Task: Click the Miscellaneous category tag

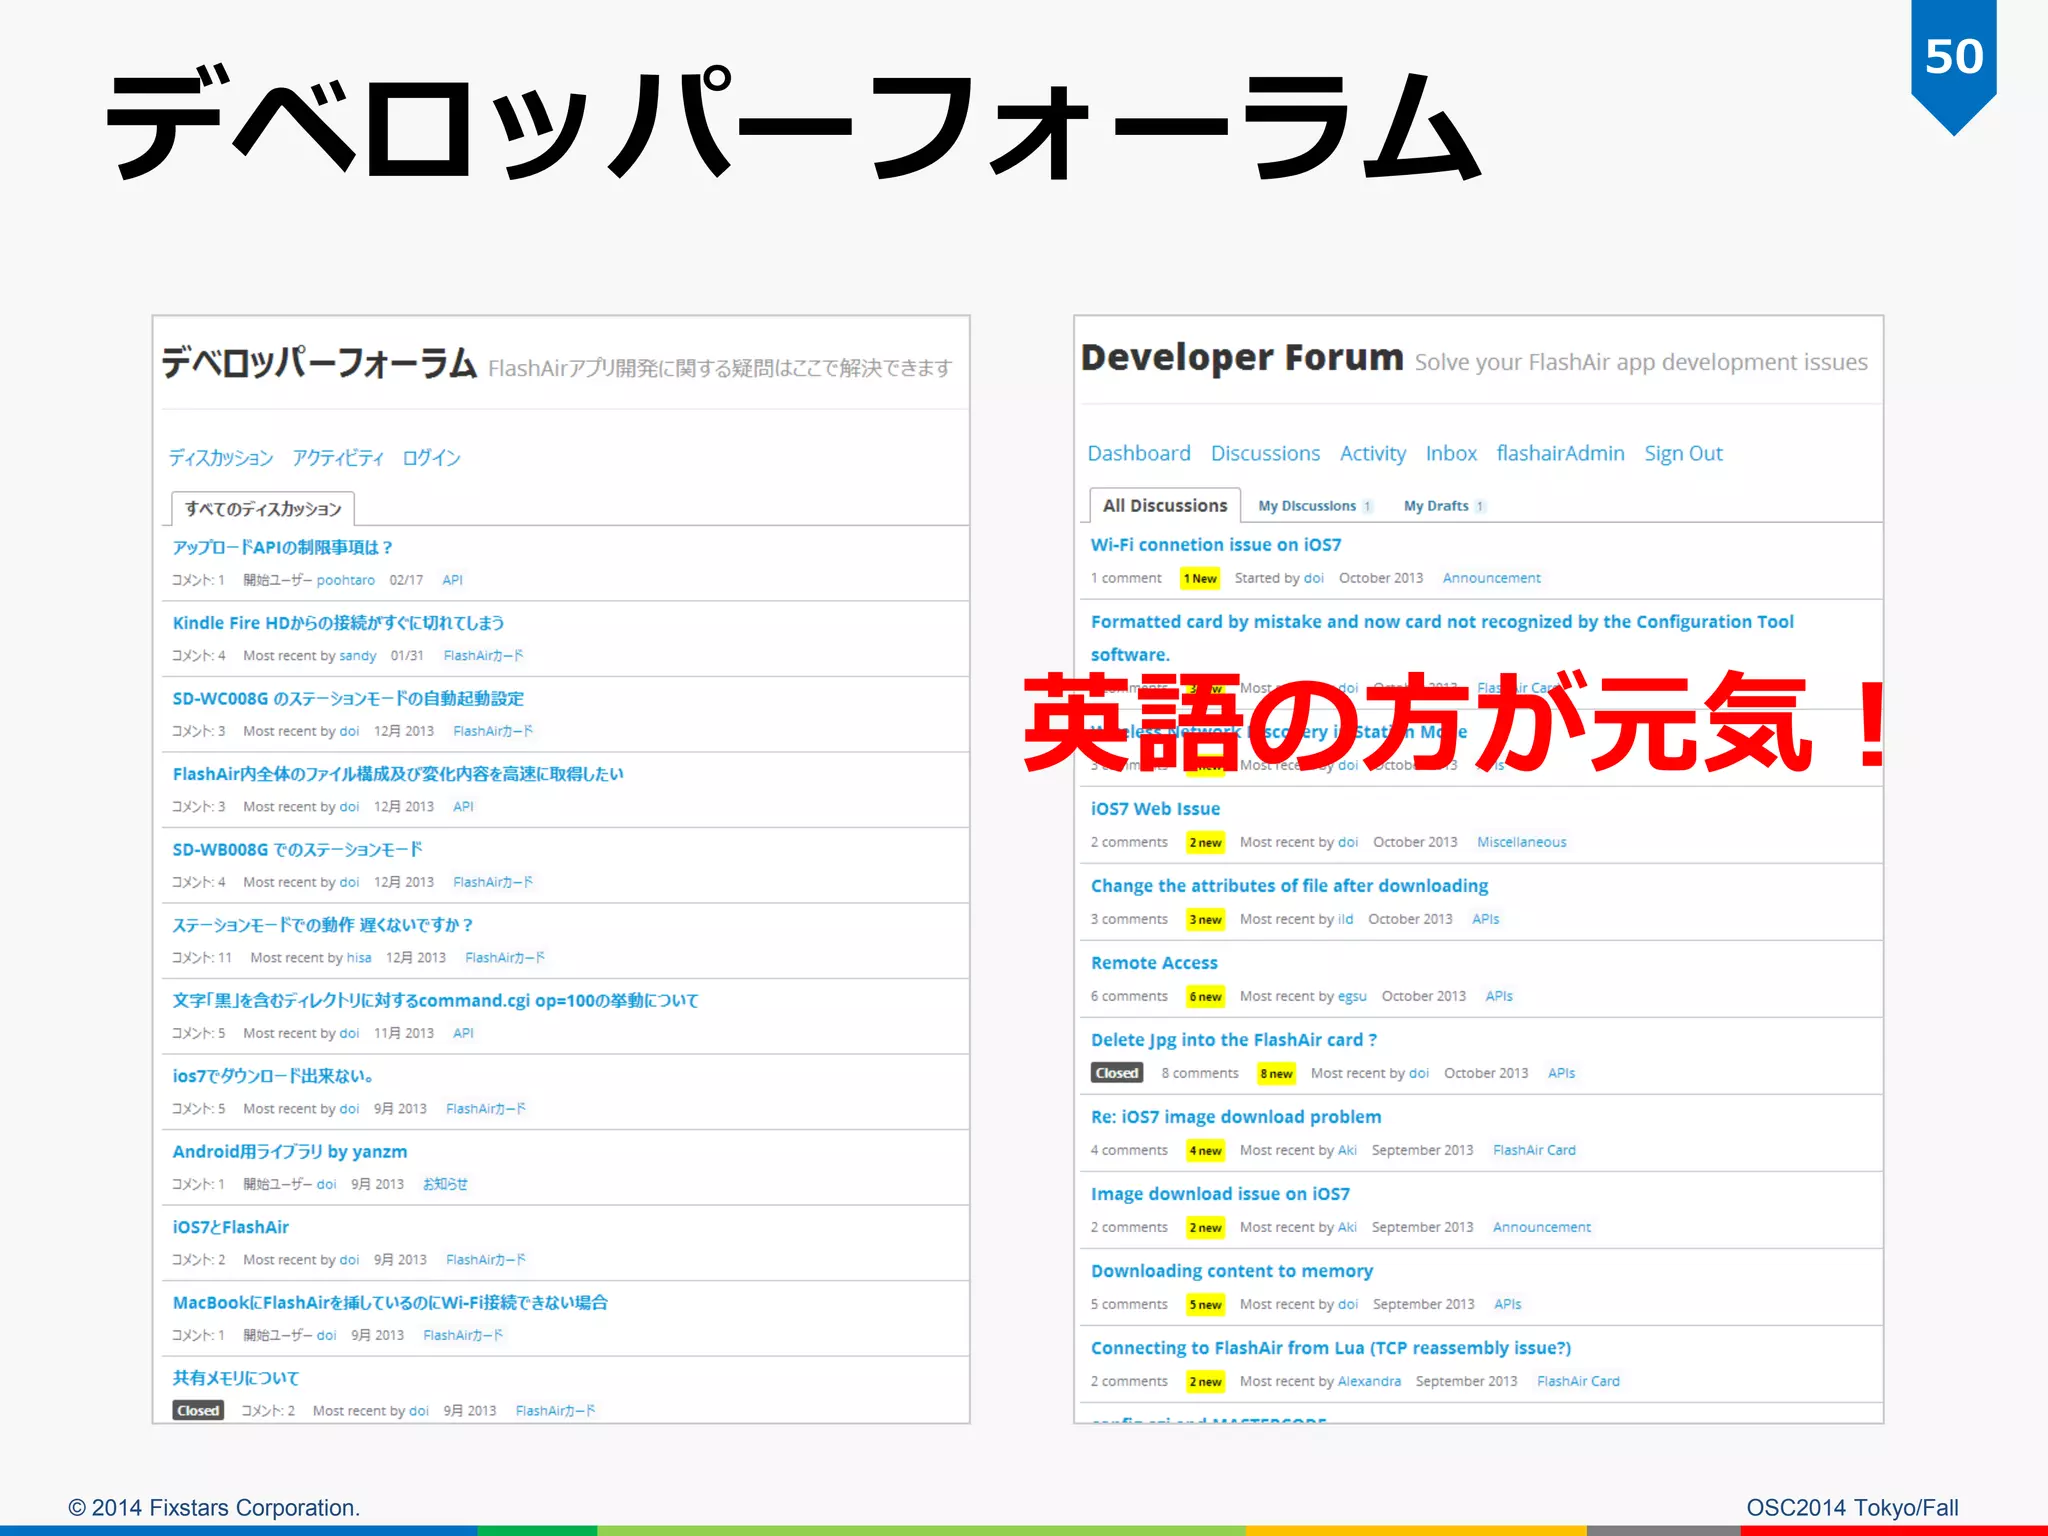Action: [1522, 842]
